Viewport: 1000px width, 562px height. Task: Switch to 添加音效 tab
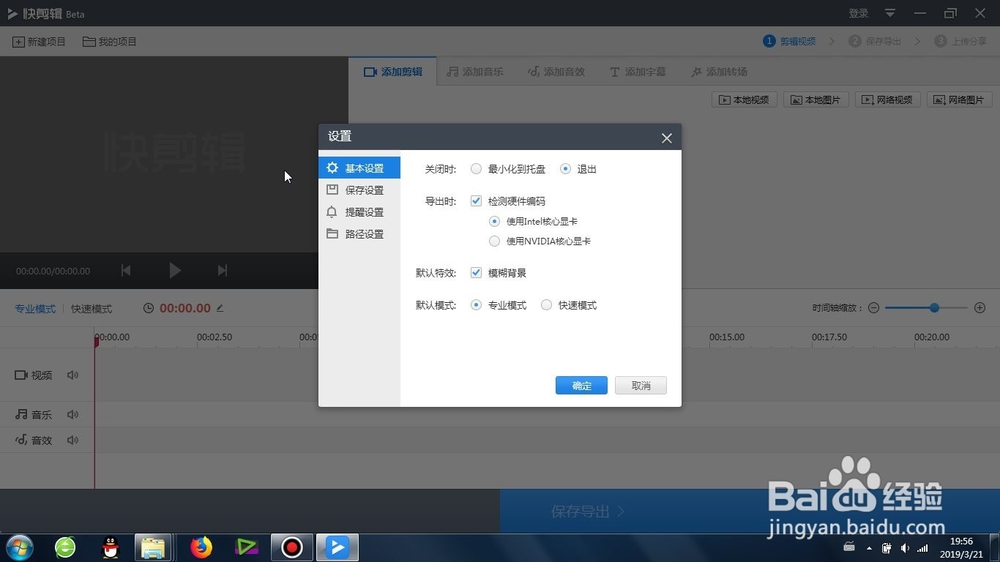click(556, 71)
